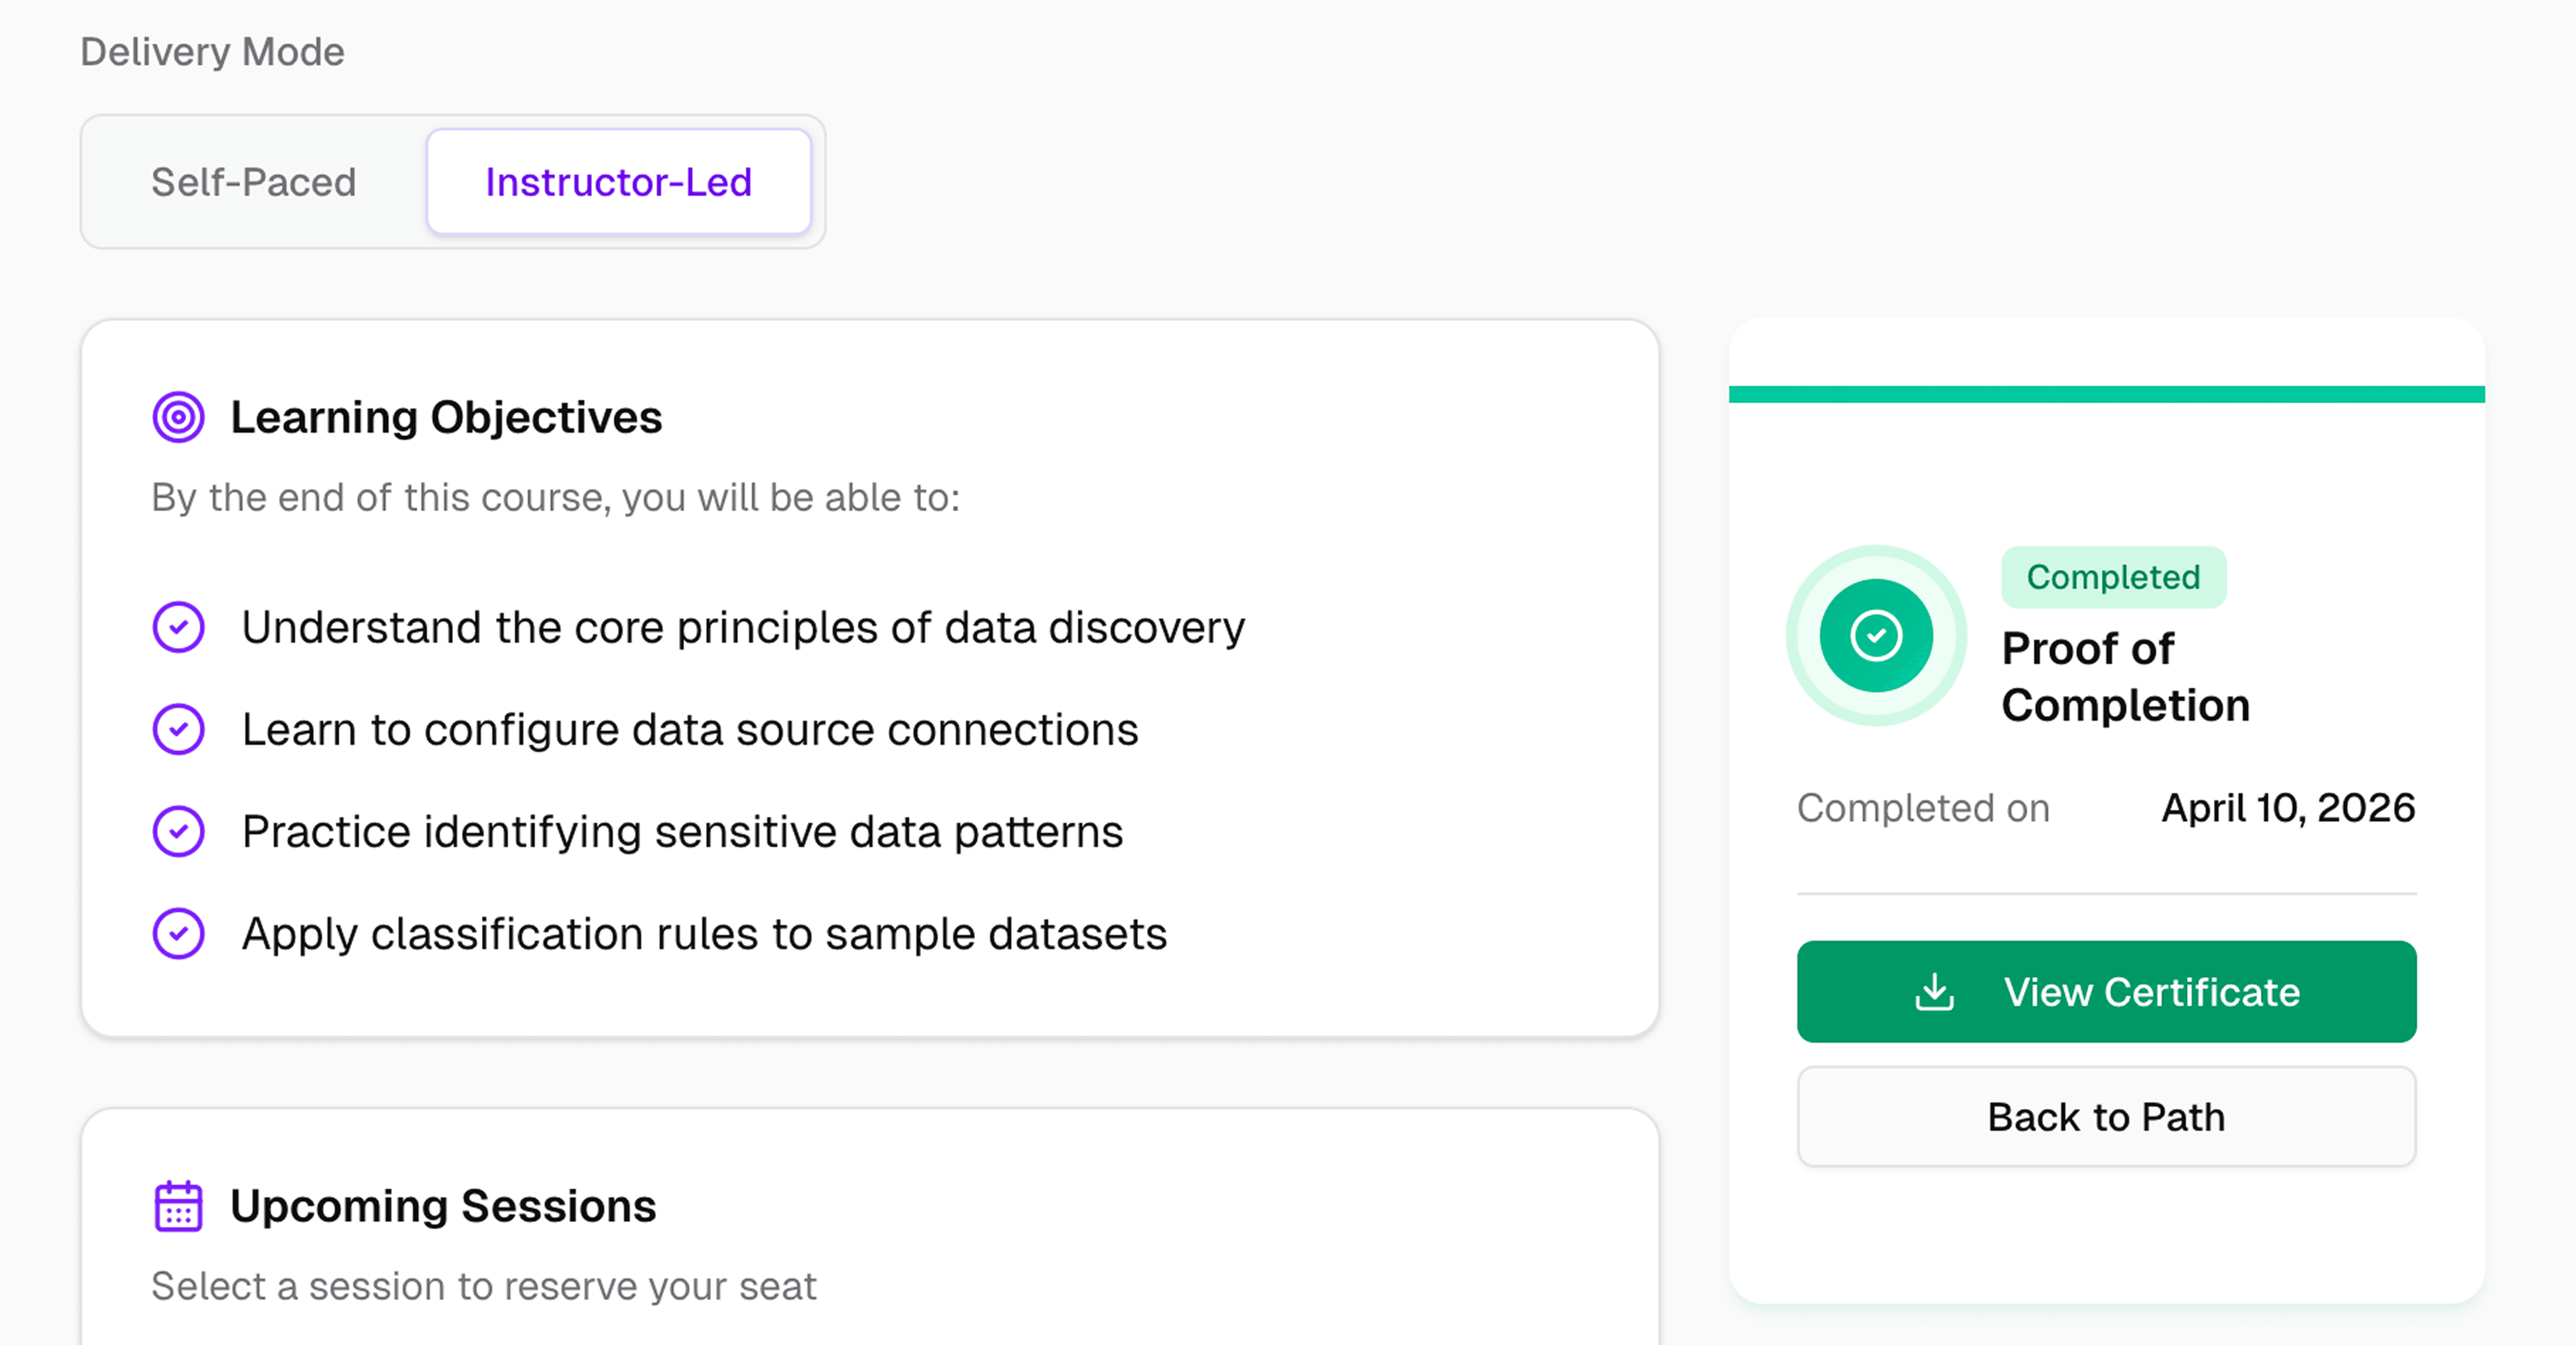This screenshot has width=2576, height=1345.
Task: Click the Learning Objectives target icon
Action: 178,417
